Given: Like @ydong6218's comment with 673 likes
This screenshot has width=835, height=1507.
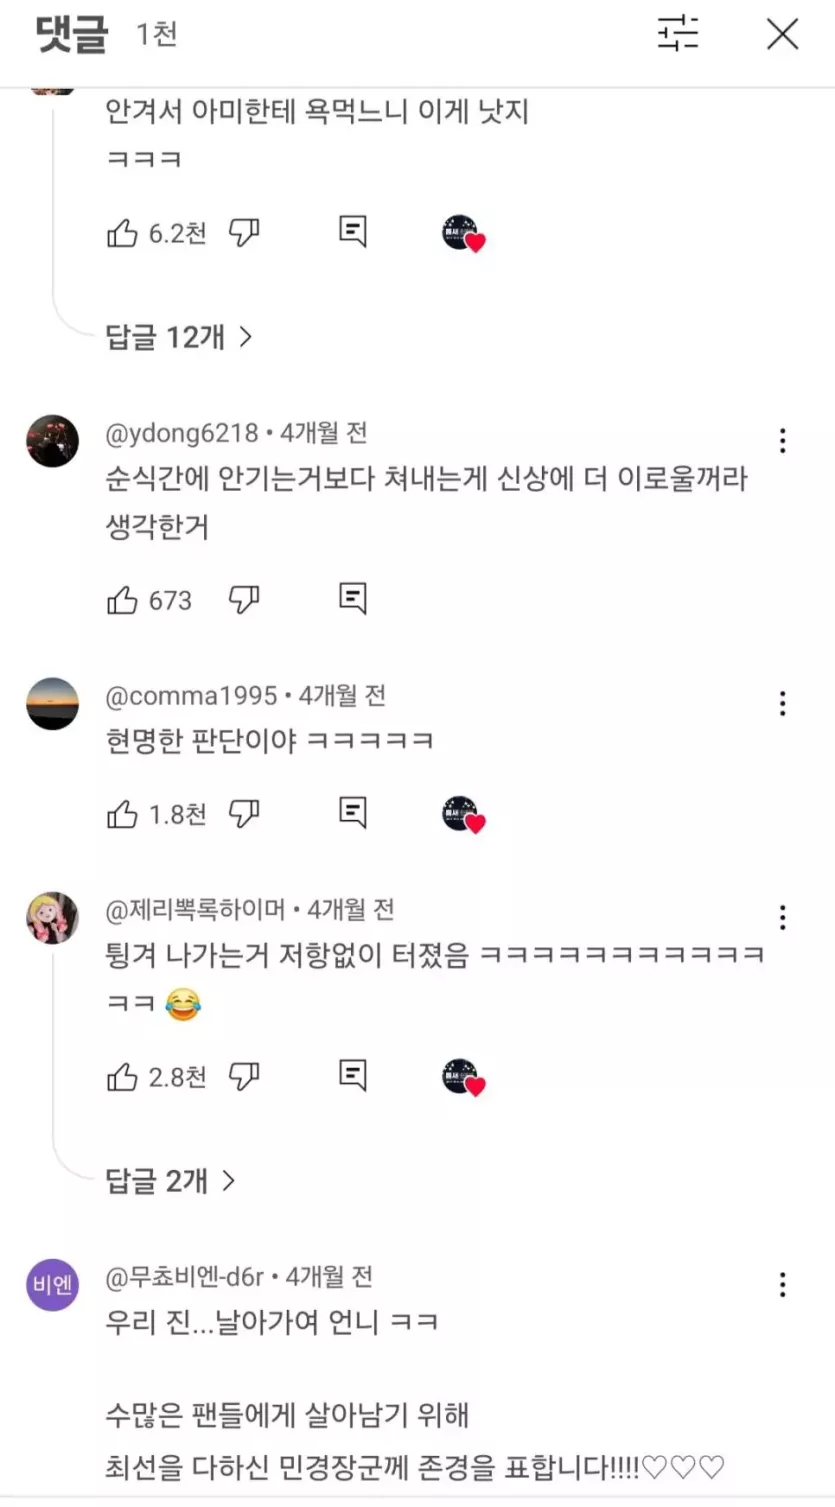Looking at the screenshot, I should tap(122, 600).
